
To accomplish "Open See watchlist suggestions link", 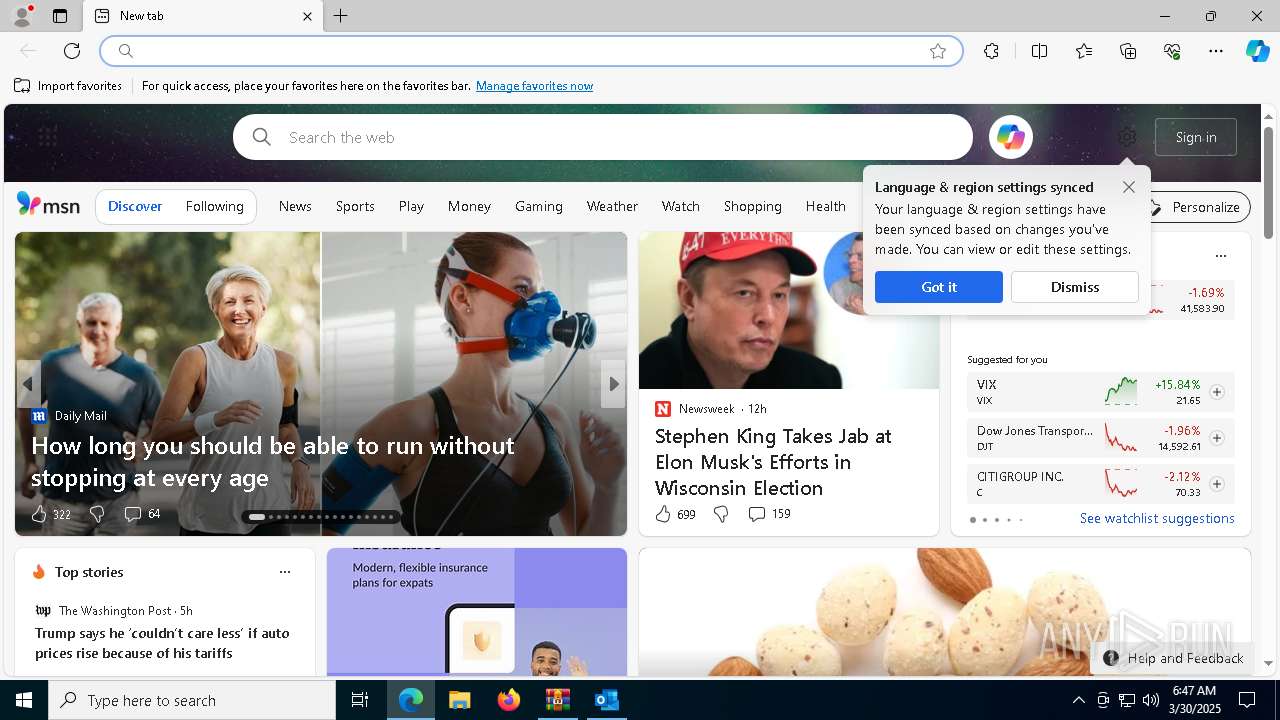I will click(x=1157, y=518).
